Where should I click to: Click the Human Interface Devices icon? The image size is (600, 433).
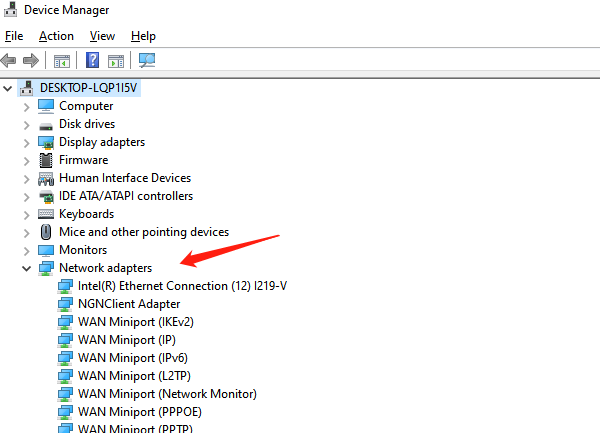pos(46,179)
